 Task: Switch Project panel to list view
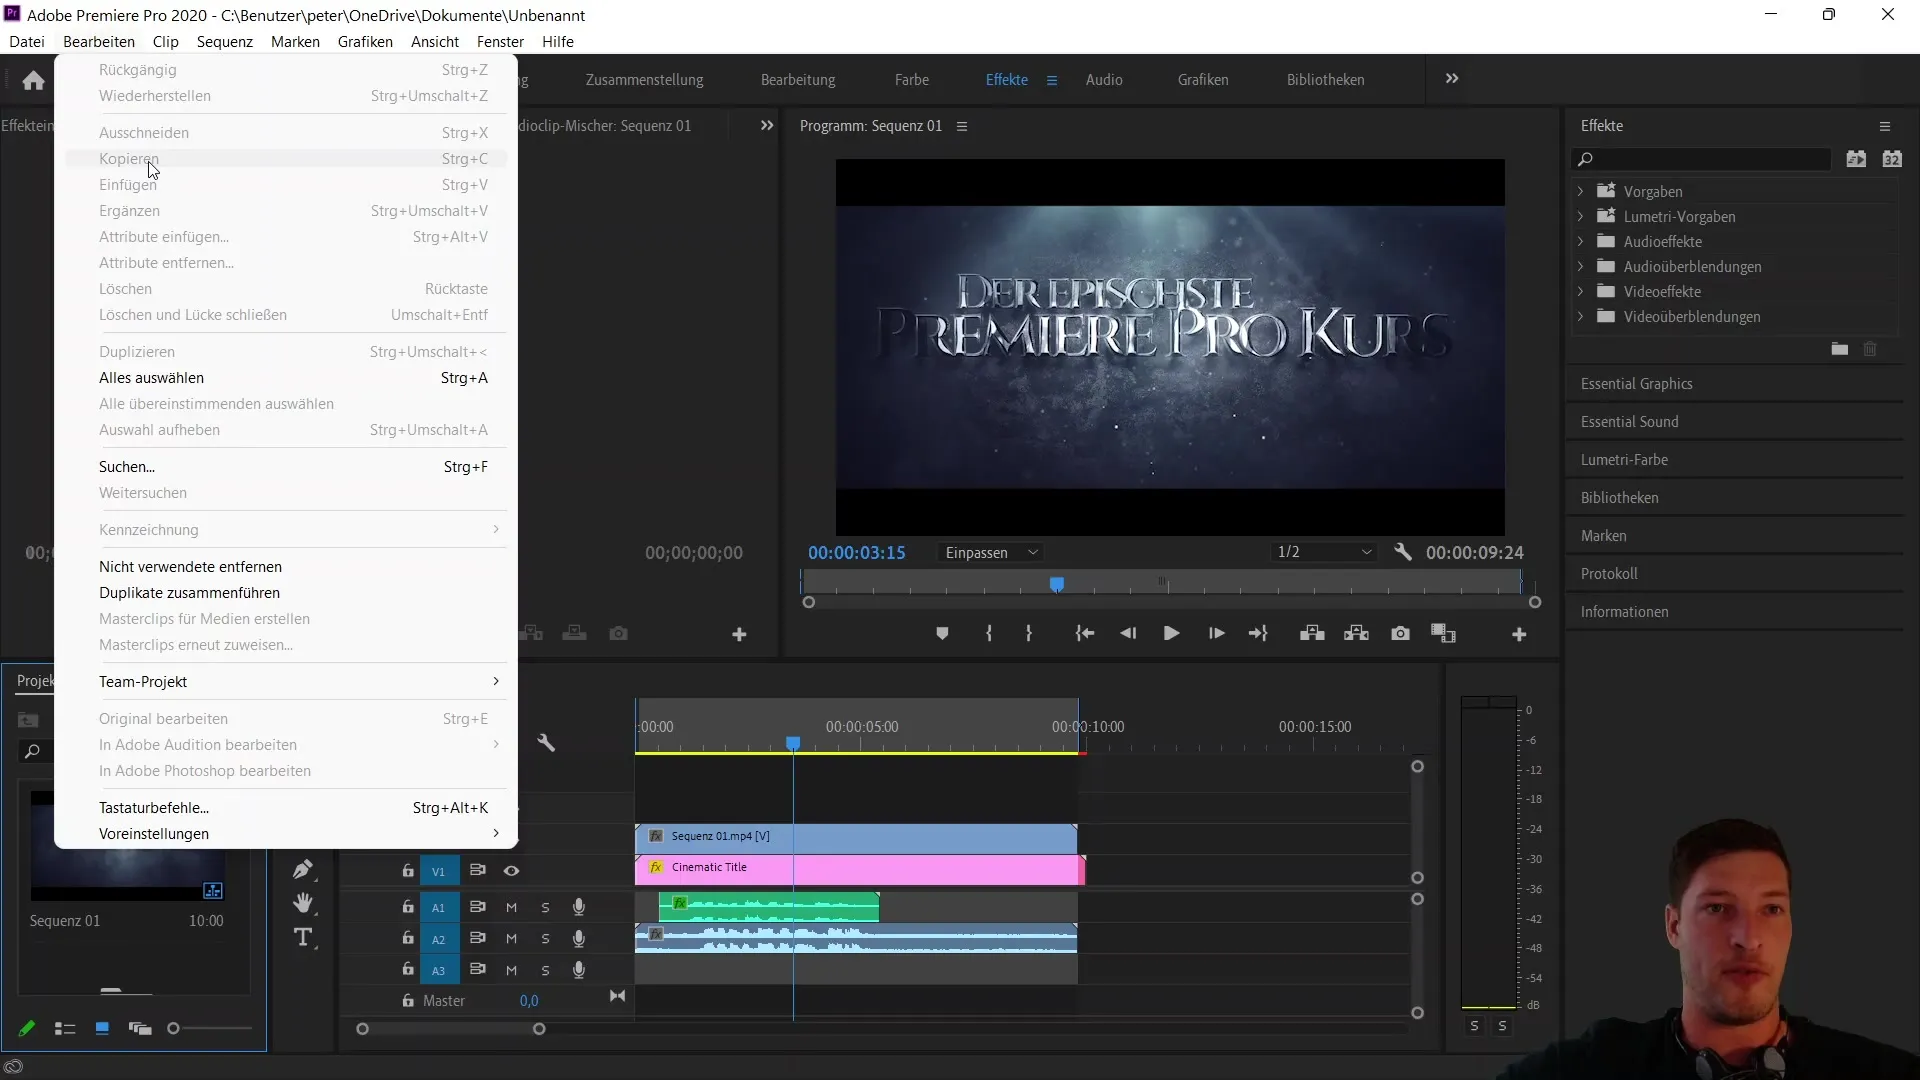65,1028
